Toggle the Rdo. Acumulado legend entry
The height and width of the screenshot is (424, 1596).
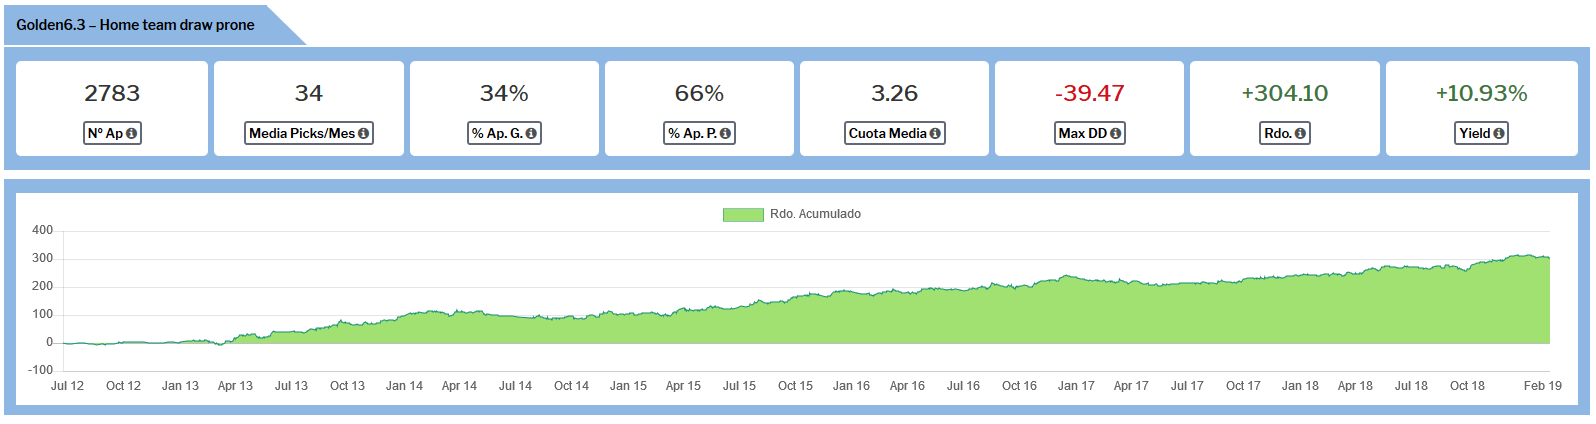coord(792,214)
